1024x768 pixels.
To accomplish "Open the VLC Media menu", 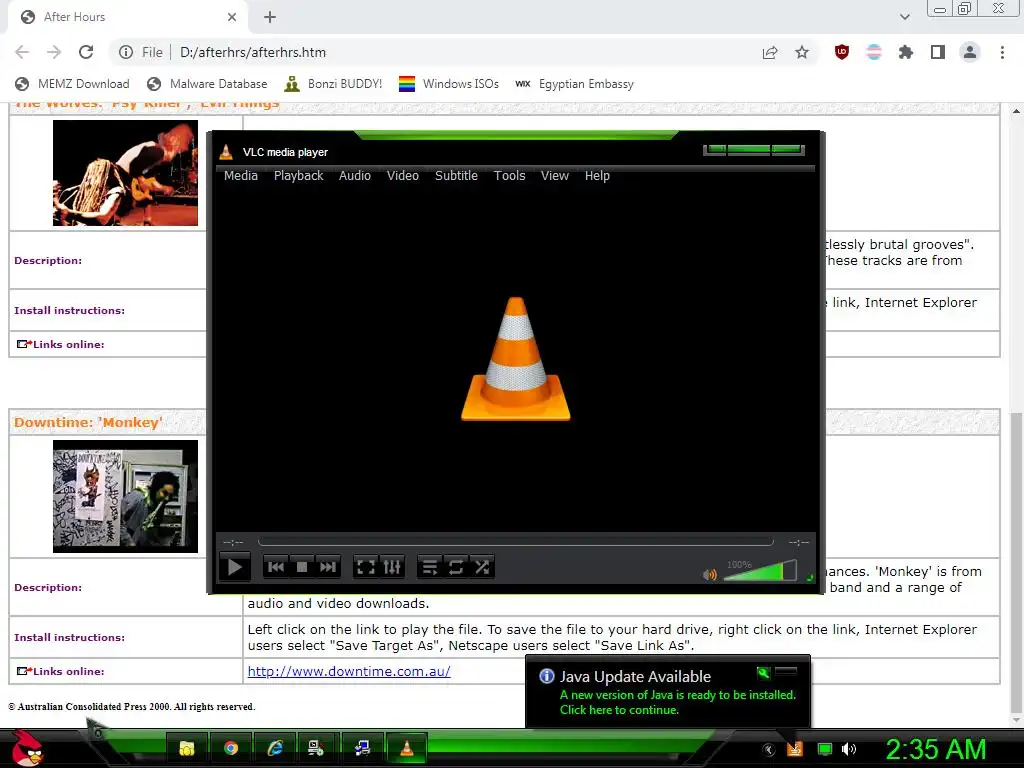I will (x=241, y=176).
